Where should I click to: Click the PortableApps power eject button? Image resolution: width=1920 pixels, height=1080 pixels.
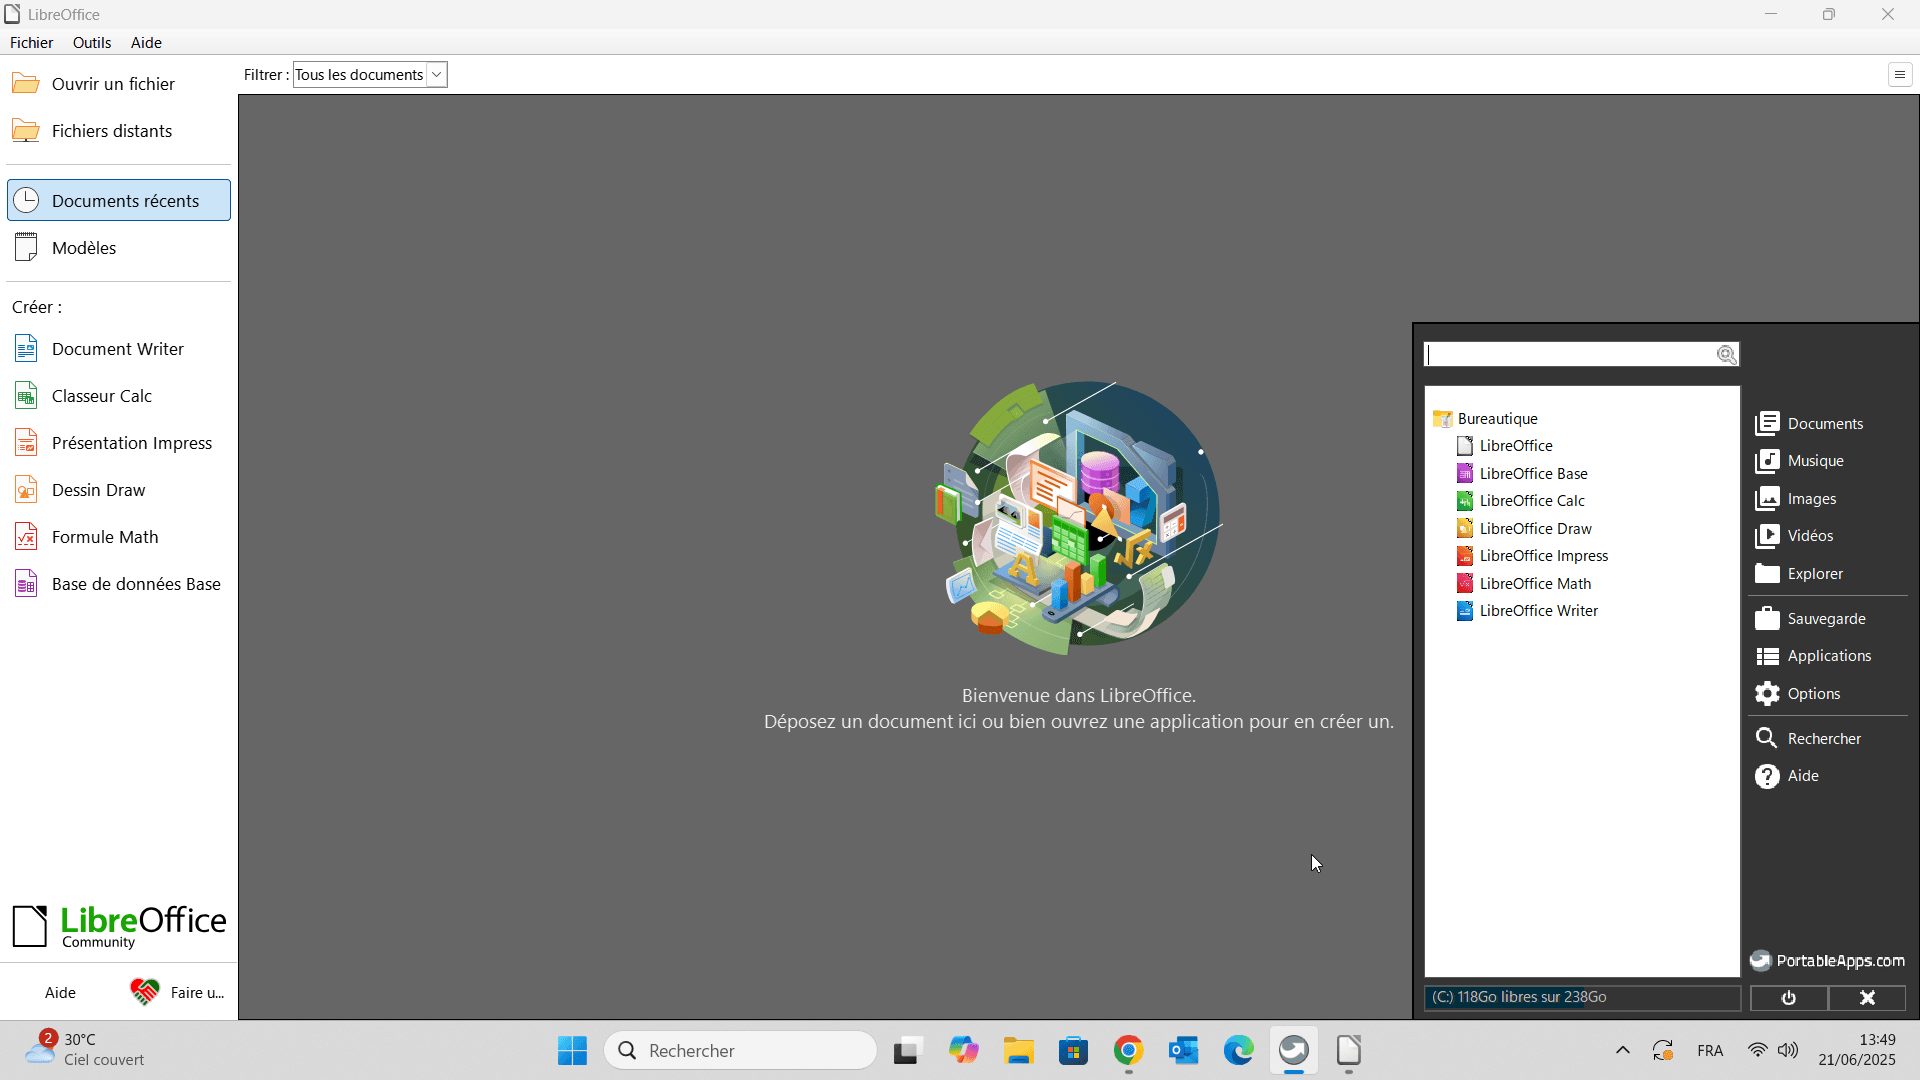point(1789,997)
